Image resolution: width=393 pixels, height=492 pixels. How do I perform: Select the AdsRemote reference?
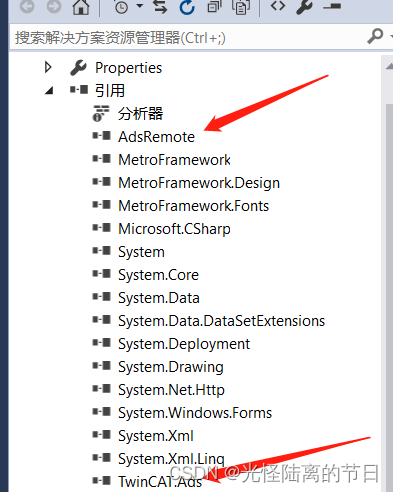[x=156, y=137]
